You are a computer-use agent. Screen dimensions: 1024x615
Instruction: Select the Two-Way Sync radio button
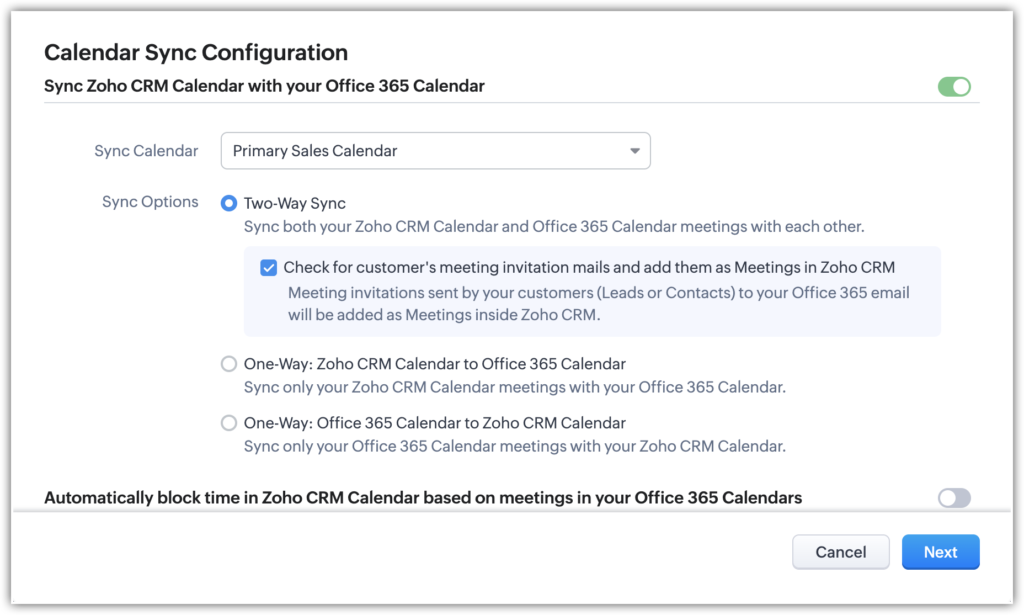coord(228,202)
